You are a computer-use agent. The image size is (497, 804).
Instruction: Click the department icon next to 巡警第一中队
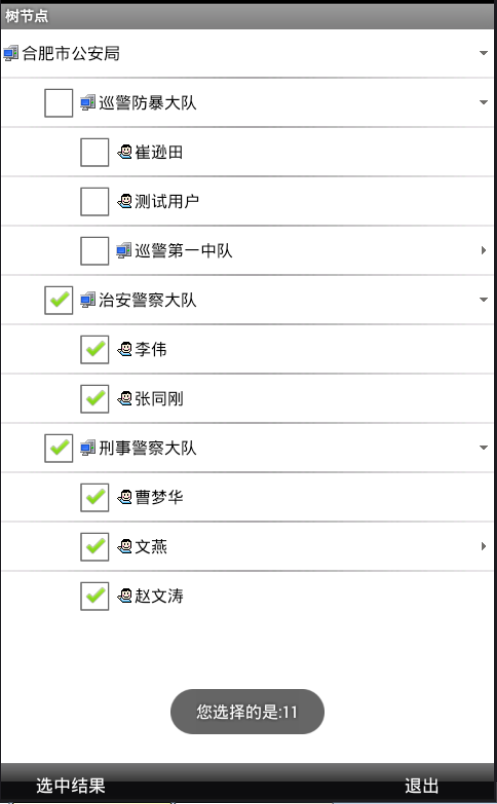(124, 251)
